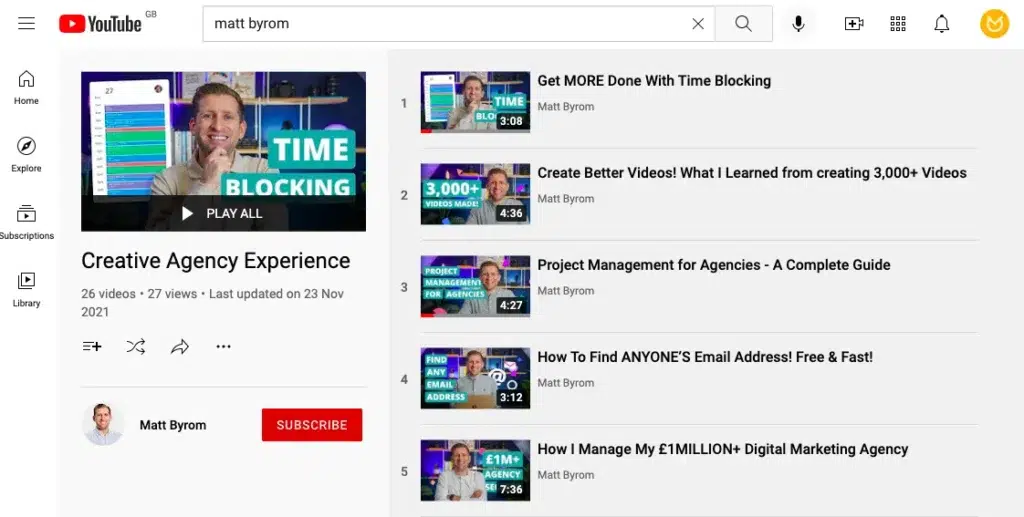Open Explore in sidebar
The width and height of the screenshot is (1024, 517).
tap(27, 154)
